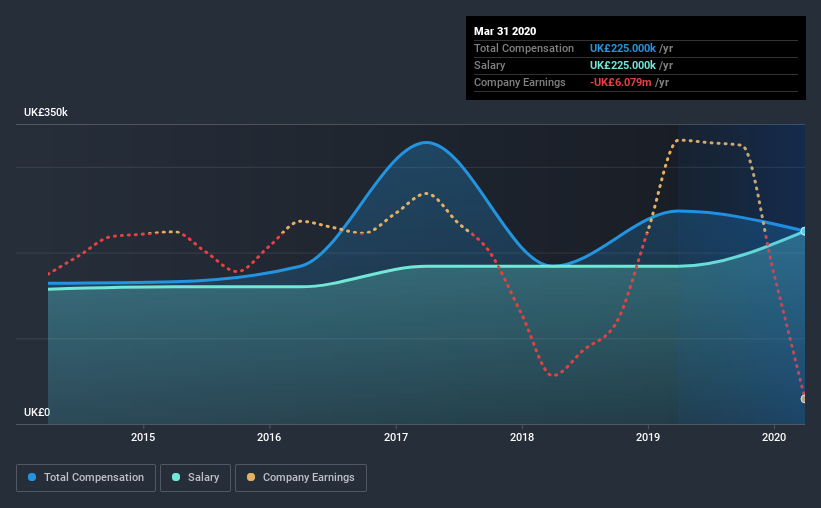Viewport: 821px width, 508px height.
Task: Click the -UK£6.079m earnings value
Action: 620,82
